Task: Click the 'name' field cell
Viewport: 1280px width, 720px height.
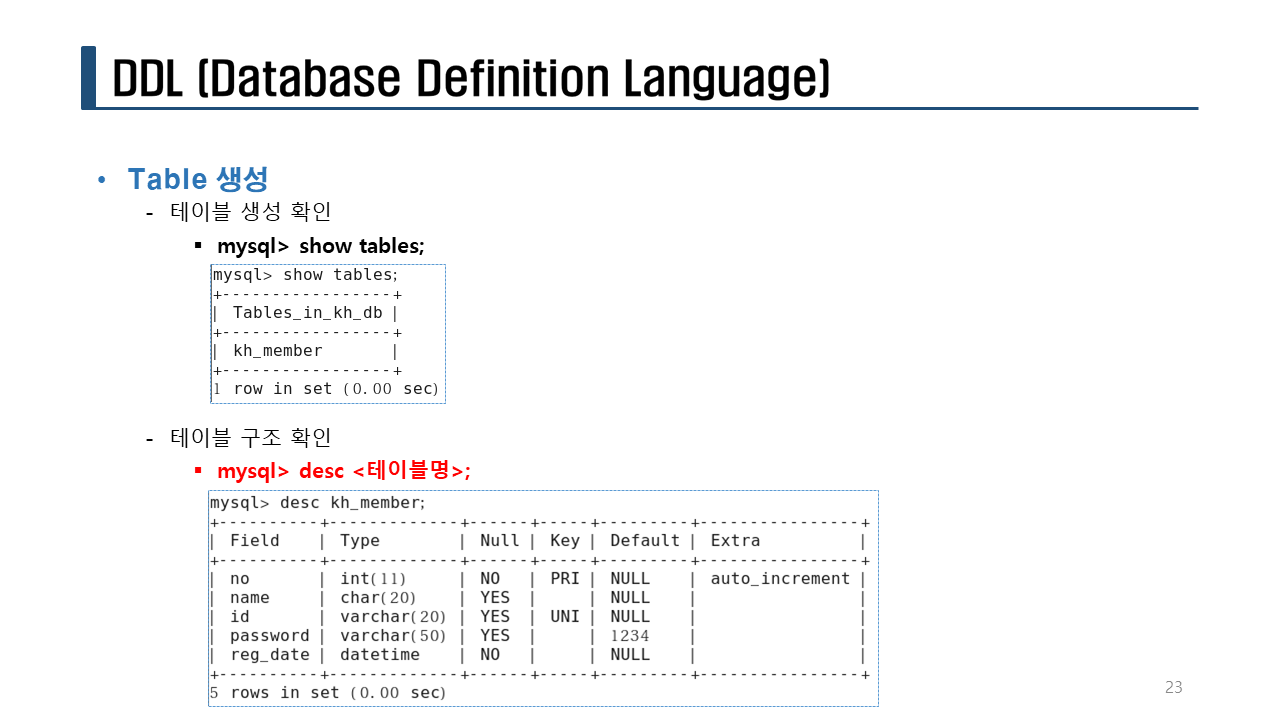Action: tap(250, 598)
